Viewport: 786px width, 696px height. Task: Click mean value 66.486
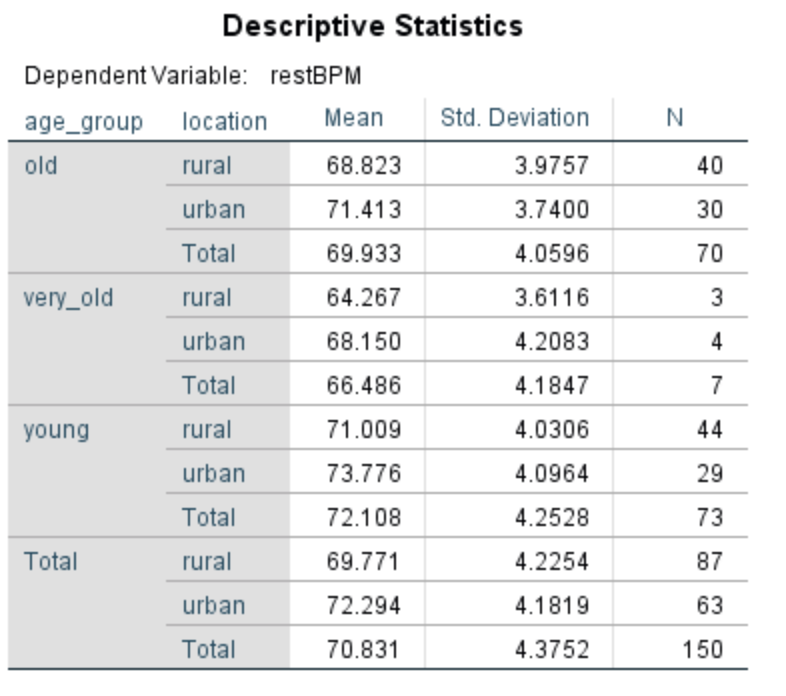(x=363, y=386)
